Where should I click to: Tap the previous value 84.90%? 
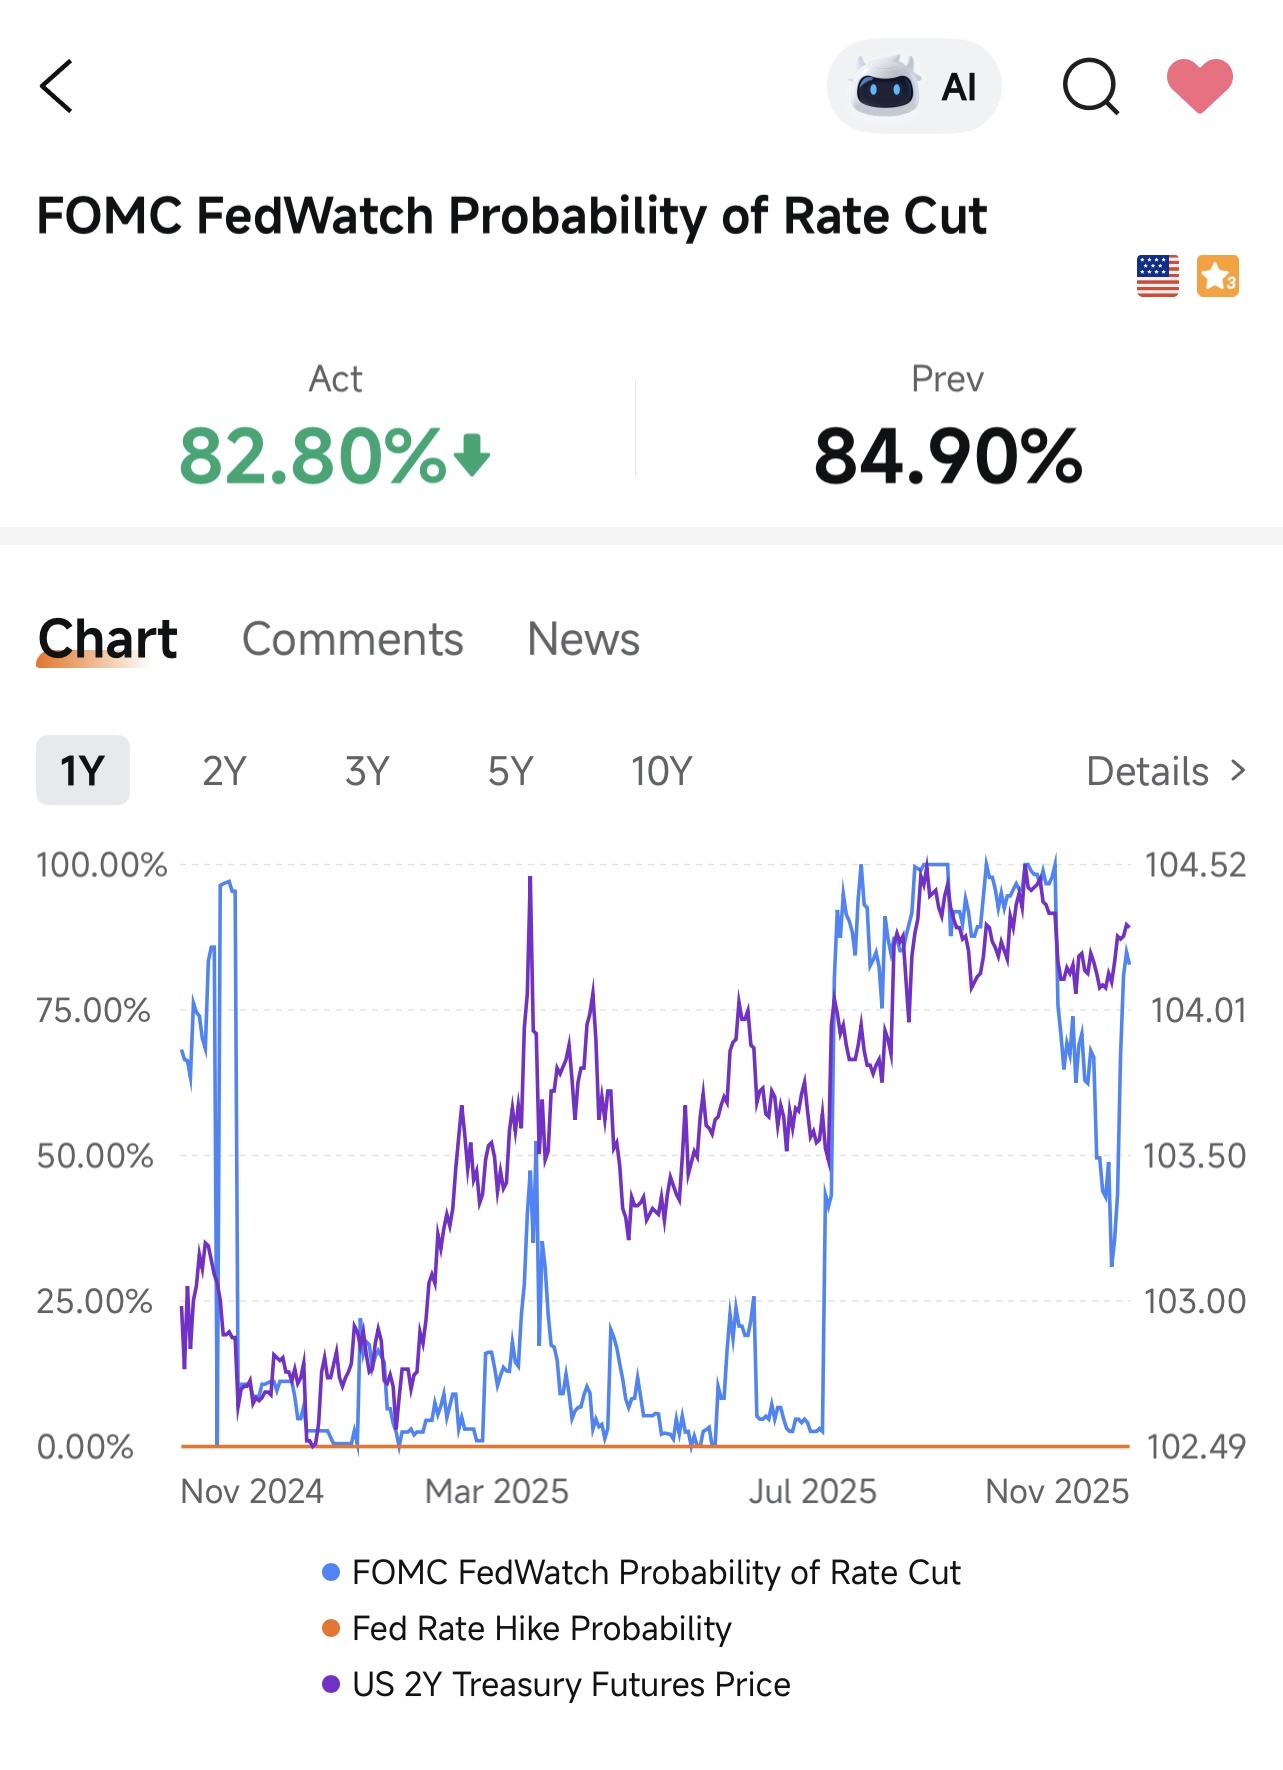click(948, 457)
